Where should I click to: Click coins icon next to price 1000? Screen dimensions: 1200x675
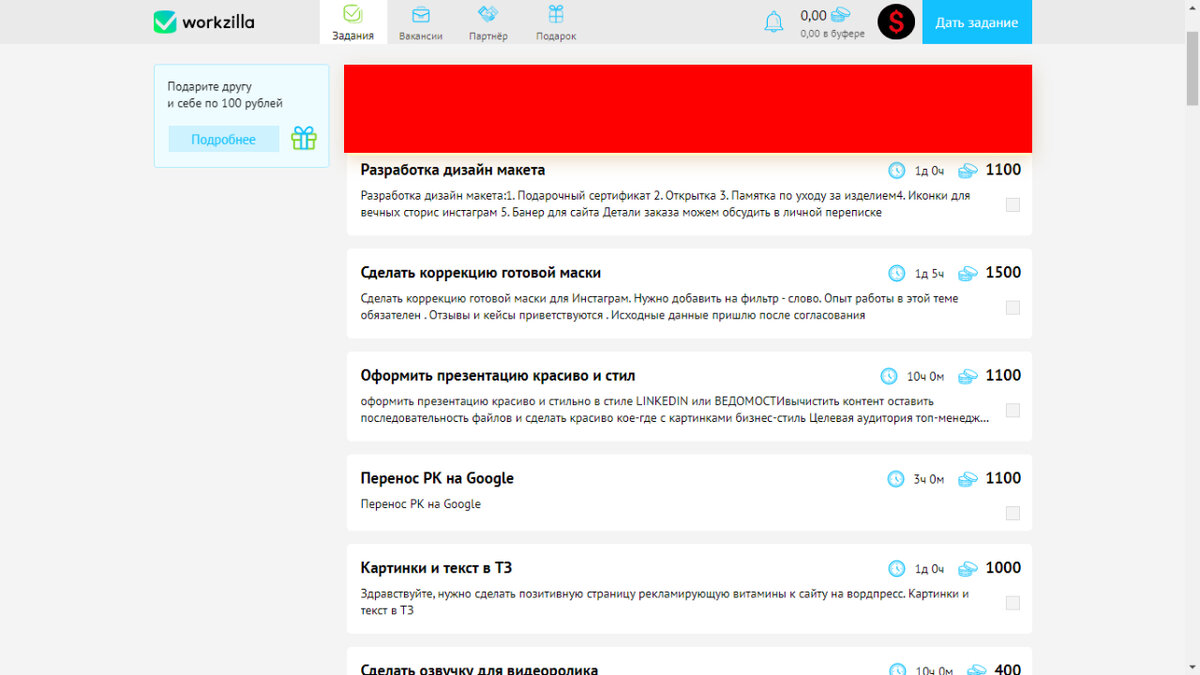point(968,569)
